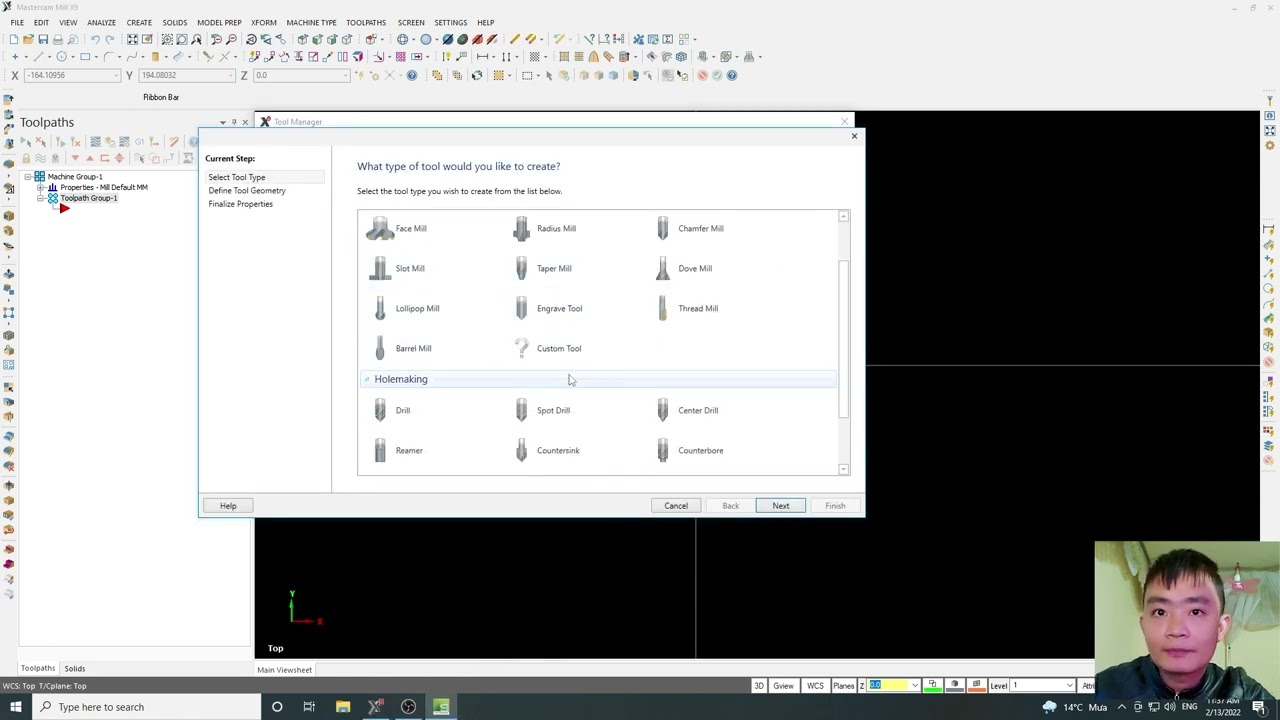Image resolution: width=1280 pixels, height=720 pixels.
Task: Collapse the Holemaking section
Action: pos(366,379)
